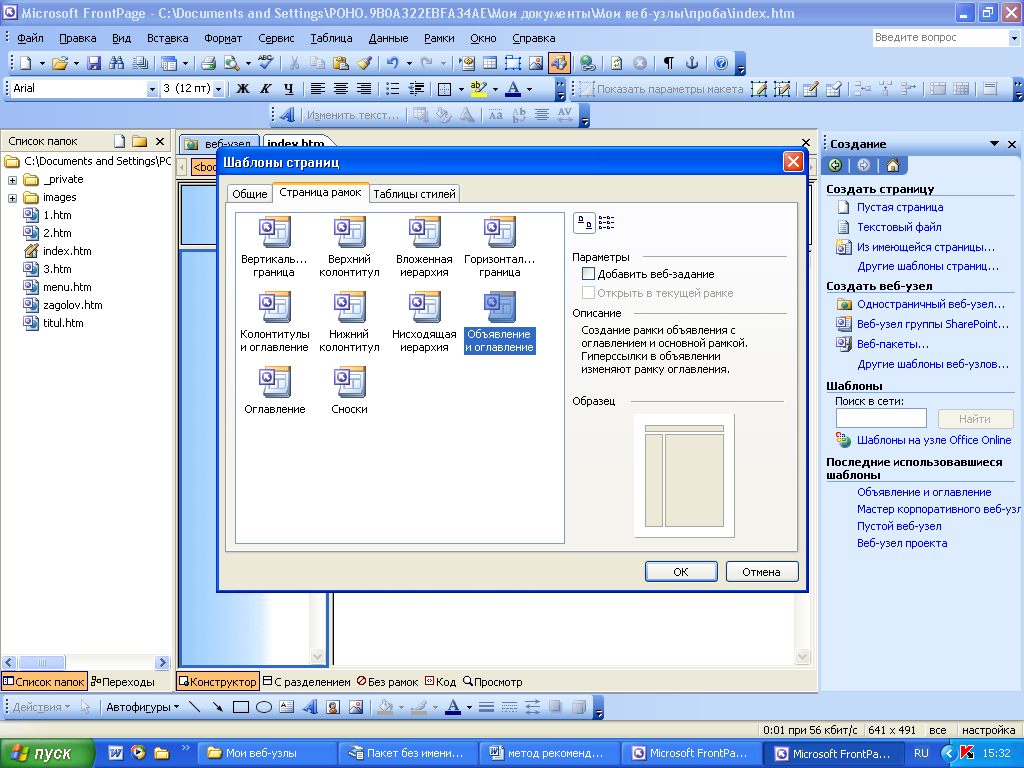
Task: Click the bulleted list icon
Action: coord(392,89)
